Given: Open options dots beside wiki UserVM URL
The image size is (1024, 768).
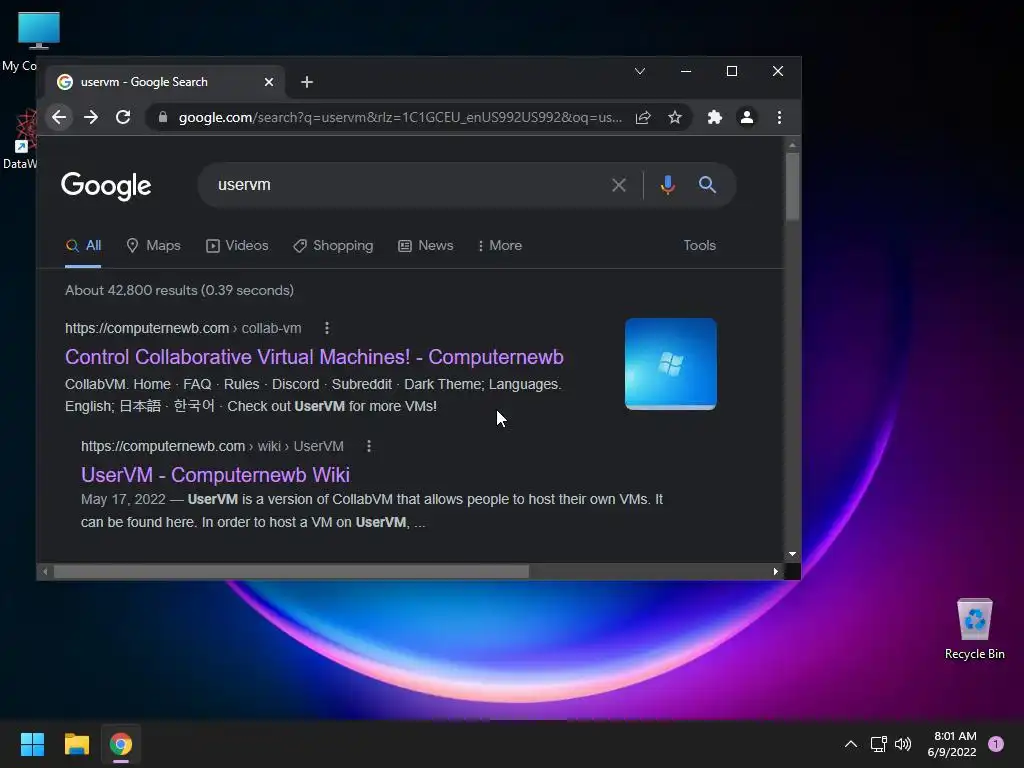Looking at the screenshot, I should (x=369, y=446).
